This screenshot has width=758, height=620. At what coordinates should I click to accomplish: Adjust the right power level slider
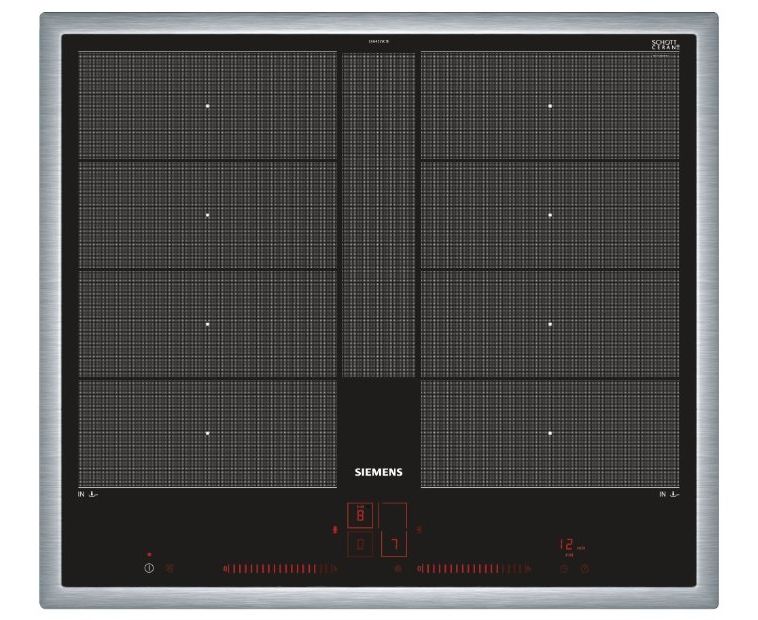(474, 569)
